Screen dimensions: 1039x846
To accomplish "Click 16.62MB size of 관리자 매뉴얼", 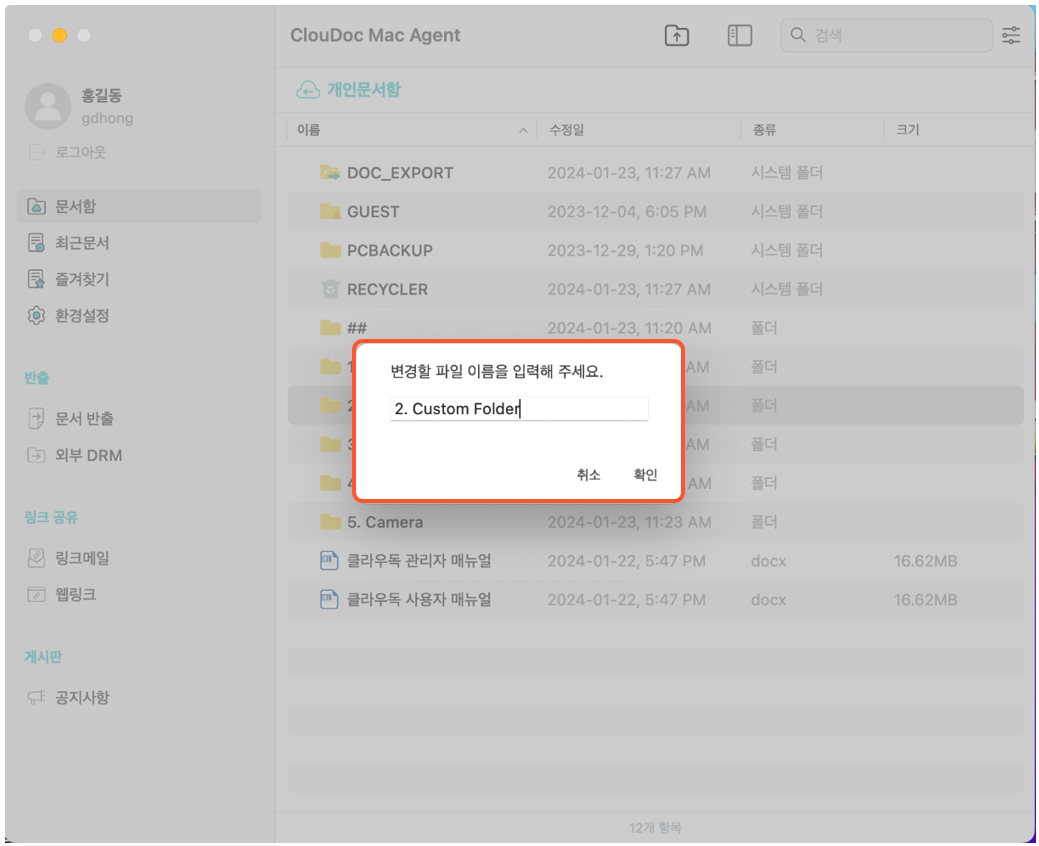I will [925, 561].
